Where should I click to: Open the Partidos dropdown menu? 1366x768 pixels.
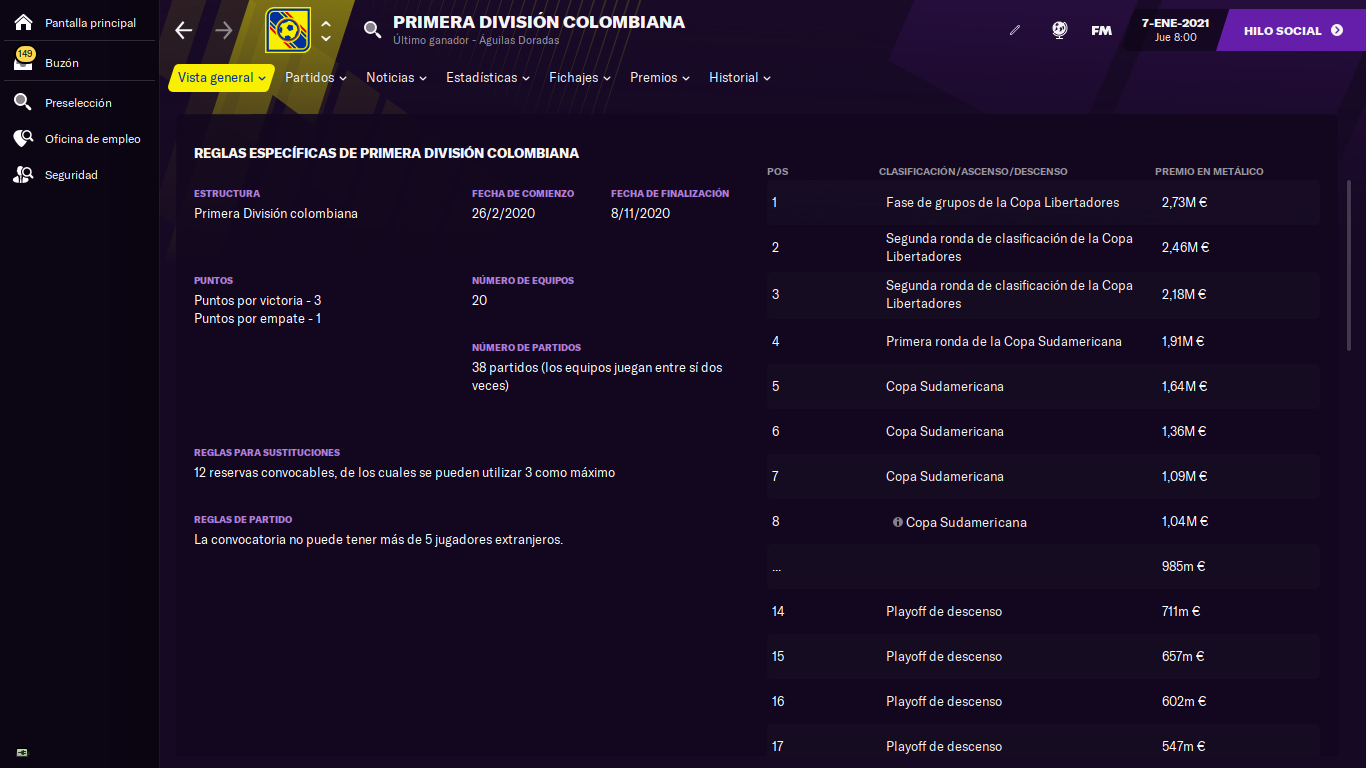coord(316,78)
